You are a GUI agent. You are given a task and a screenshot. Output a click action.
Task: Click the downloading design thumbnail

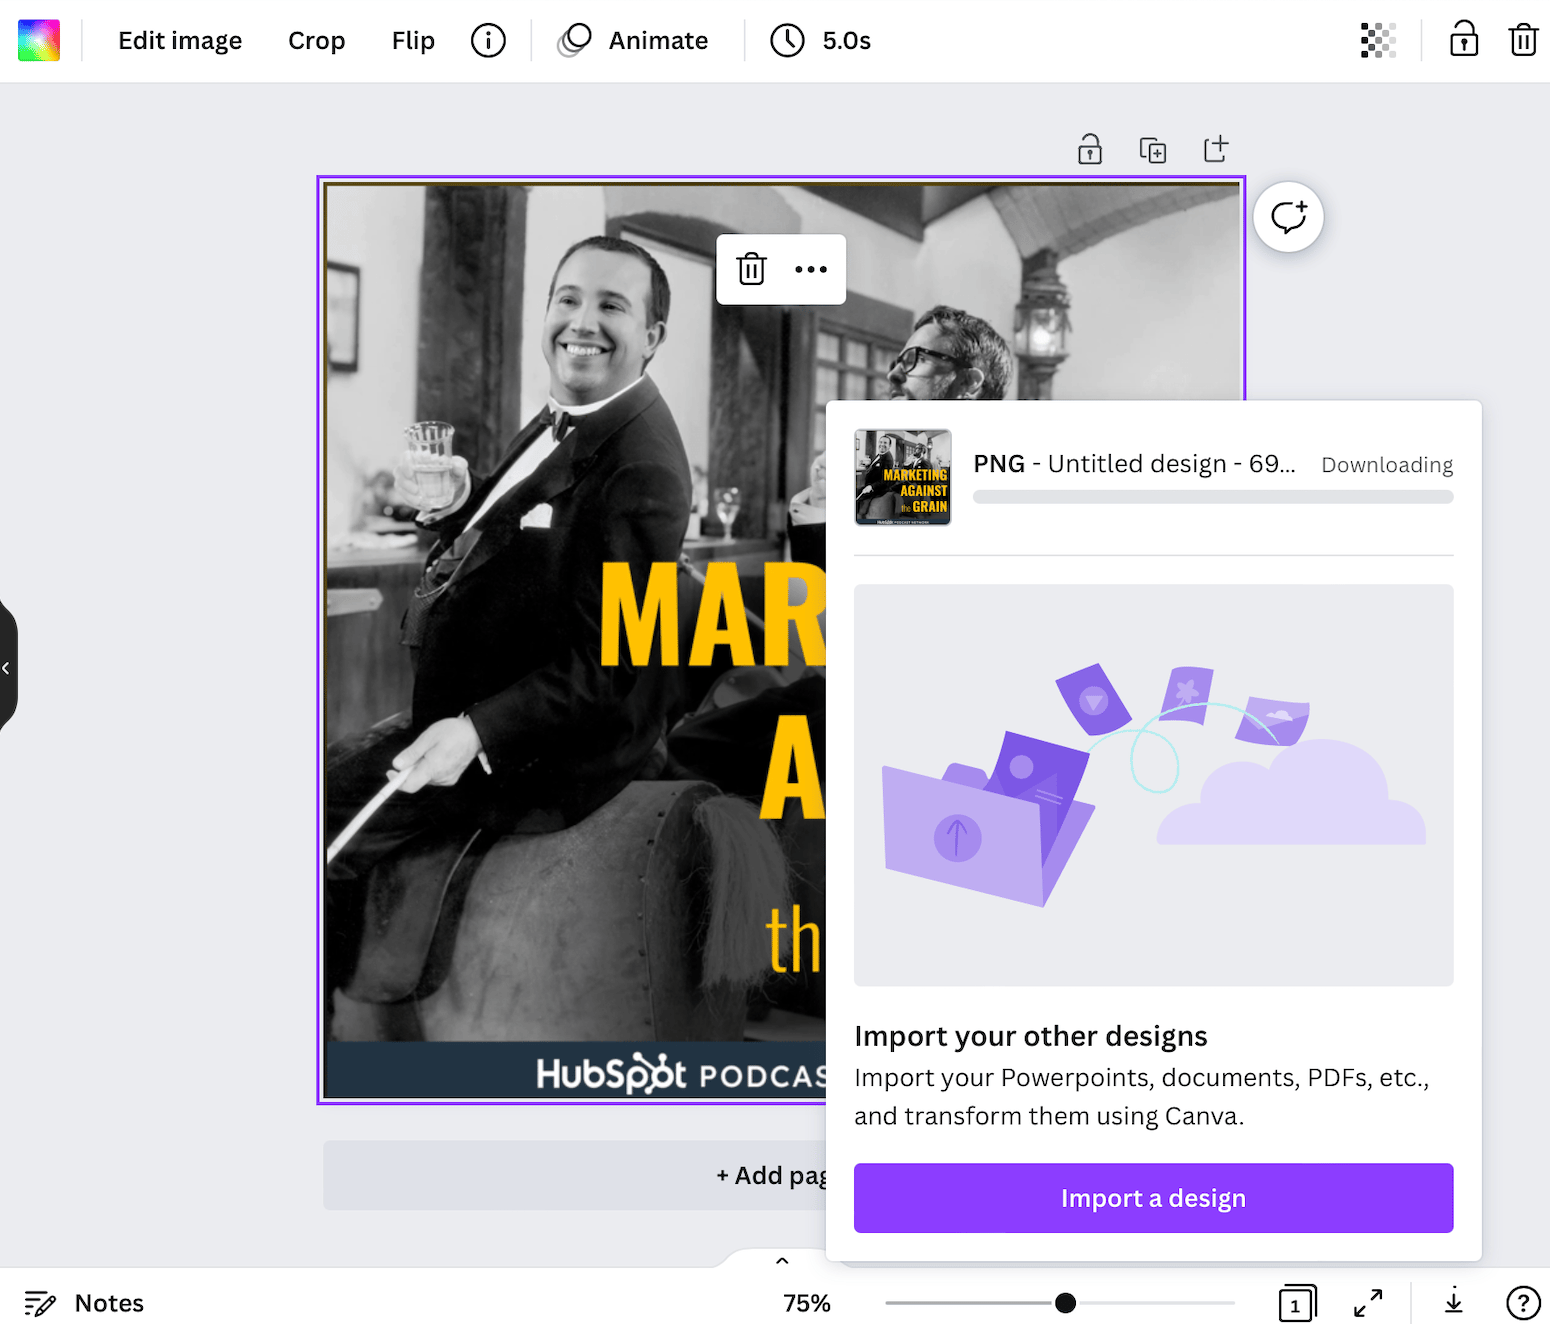coord(903,477)
